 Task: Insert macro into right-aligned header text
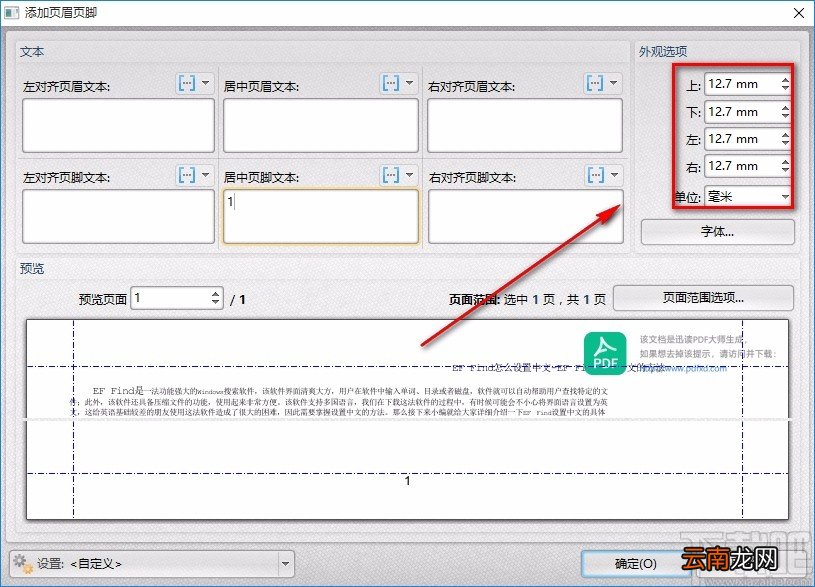click(x=595, y=83)
